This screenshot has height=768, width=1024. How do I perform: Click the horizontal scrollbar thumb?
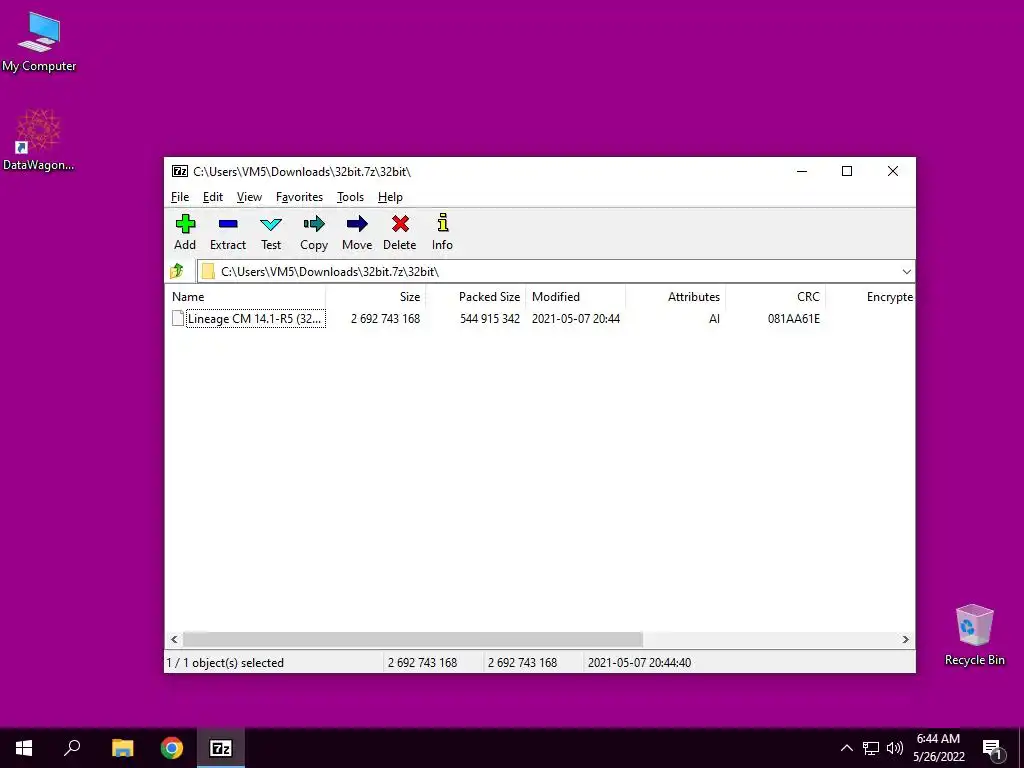click(x=413, y=639)
